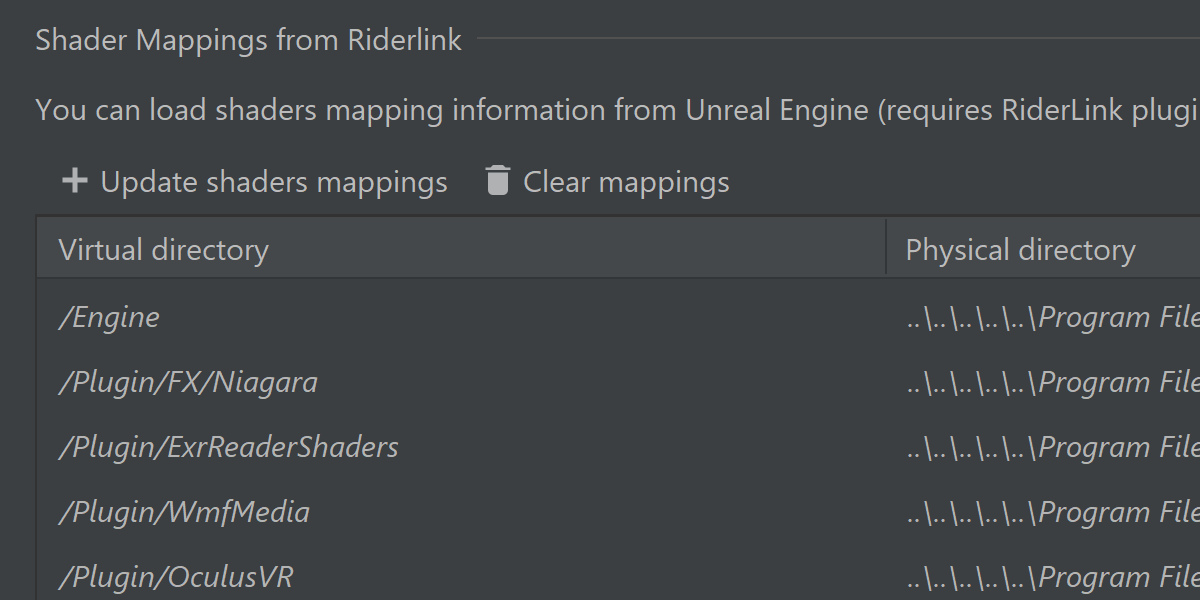Click the Shader Mappings from Riderlink section title

pos(249,40)
